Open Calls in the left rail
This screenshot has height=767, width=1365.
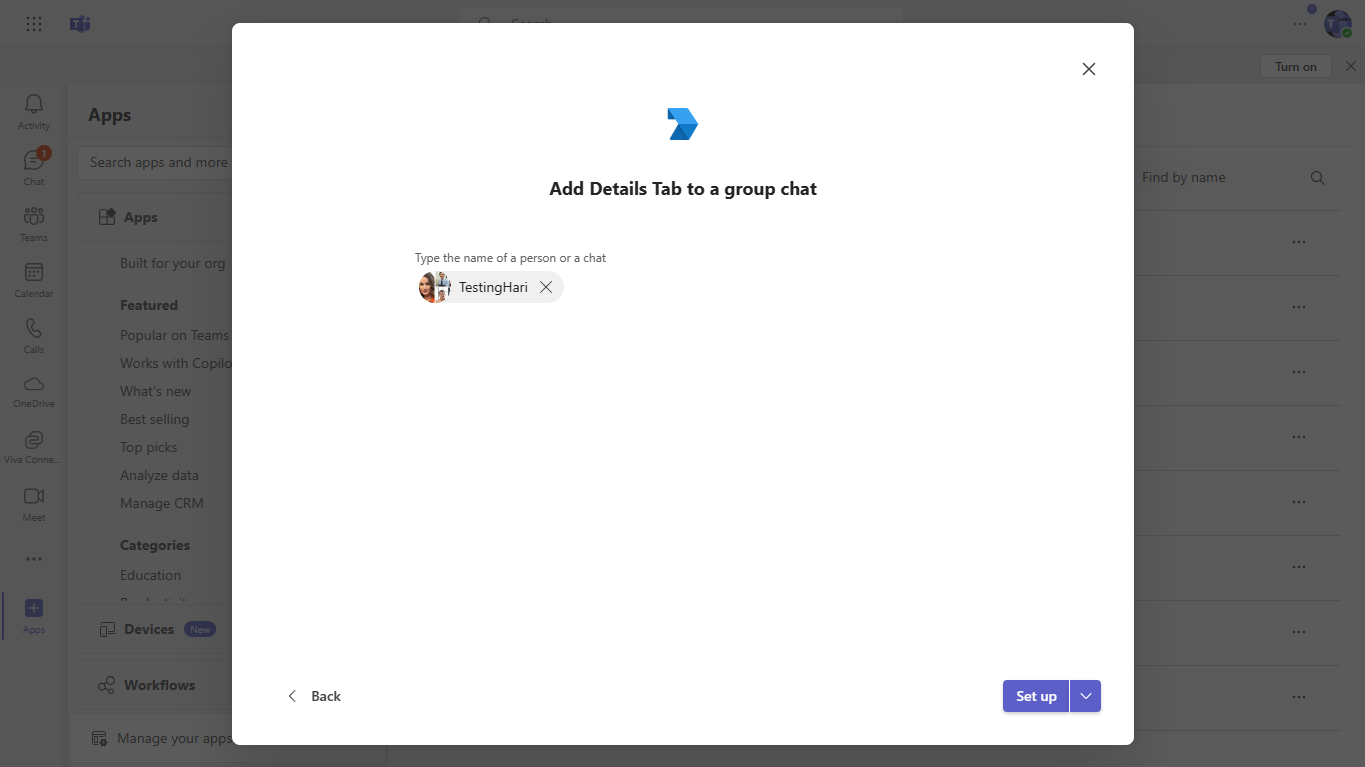[34, 335]
